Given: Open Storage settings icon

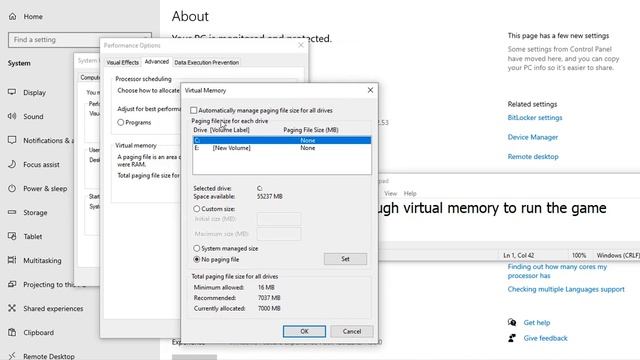Looking at the screenshot, I should click(12, 212).
